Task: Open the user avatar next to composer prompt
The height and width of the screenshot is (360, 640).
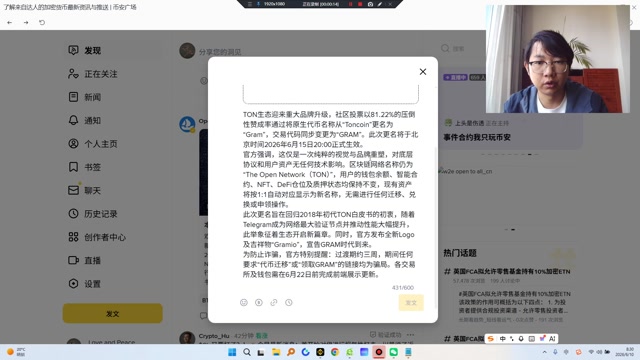Action: pyautogui.click(x=187, y=51)
